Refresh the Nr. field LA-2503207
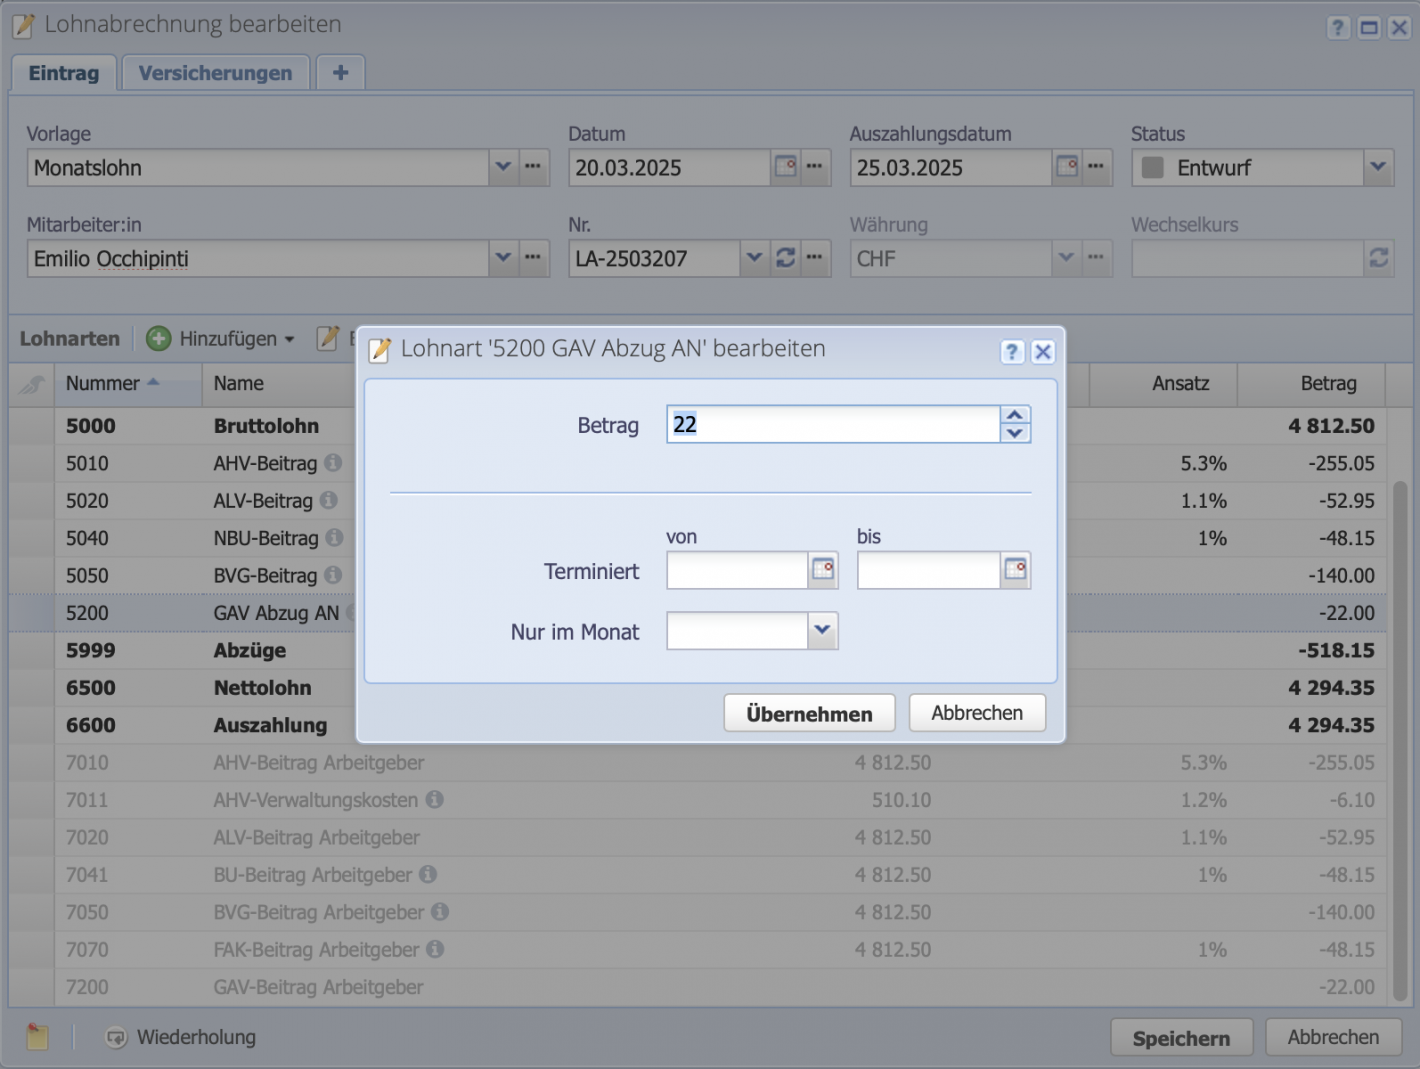 786,258
